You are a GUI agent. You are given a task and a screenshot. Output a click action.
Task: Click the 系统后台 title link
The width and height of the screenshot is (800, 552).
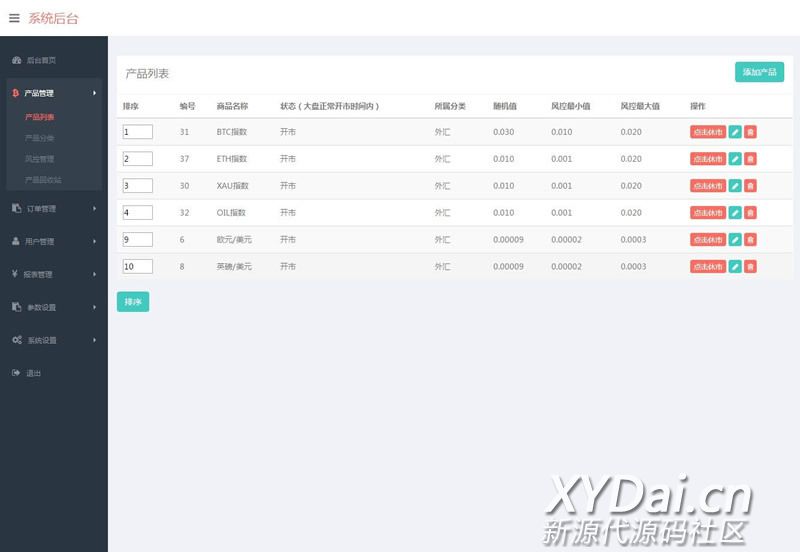(53, 19)
